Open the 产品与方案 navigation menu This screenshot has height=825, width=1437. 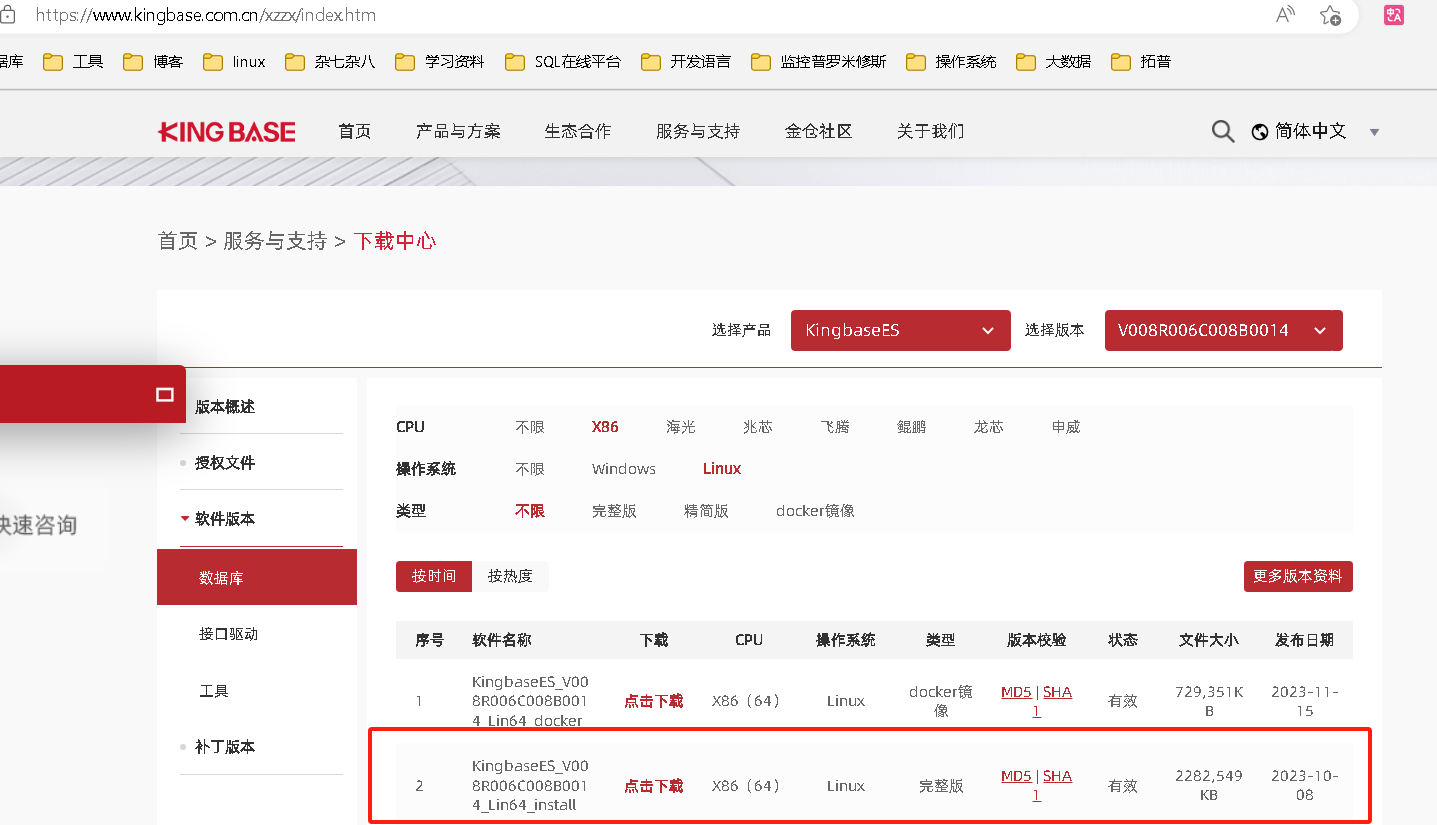tap(458, 132)
